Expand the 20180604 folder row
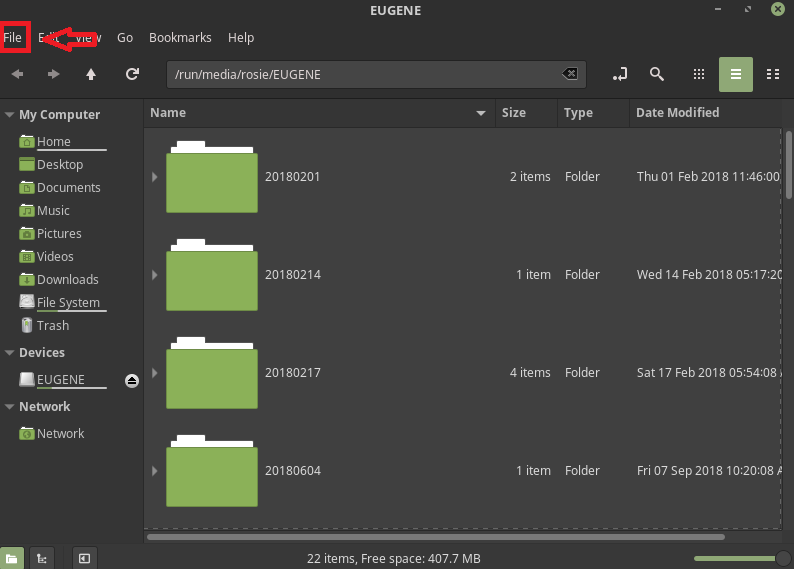 154,471
